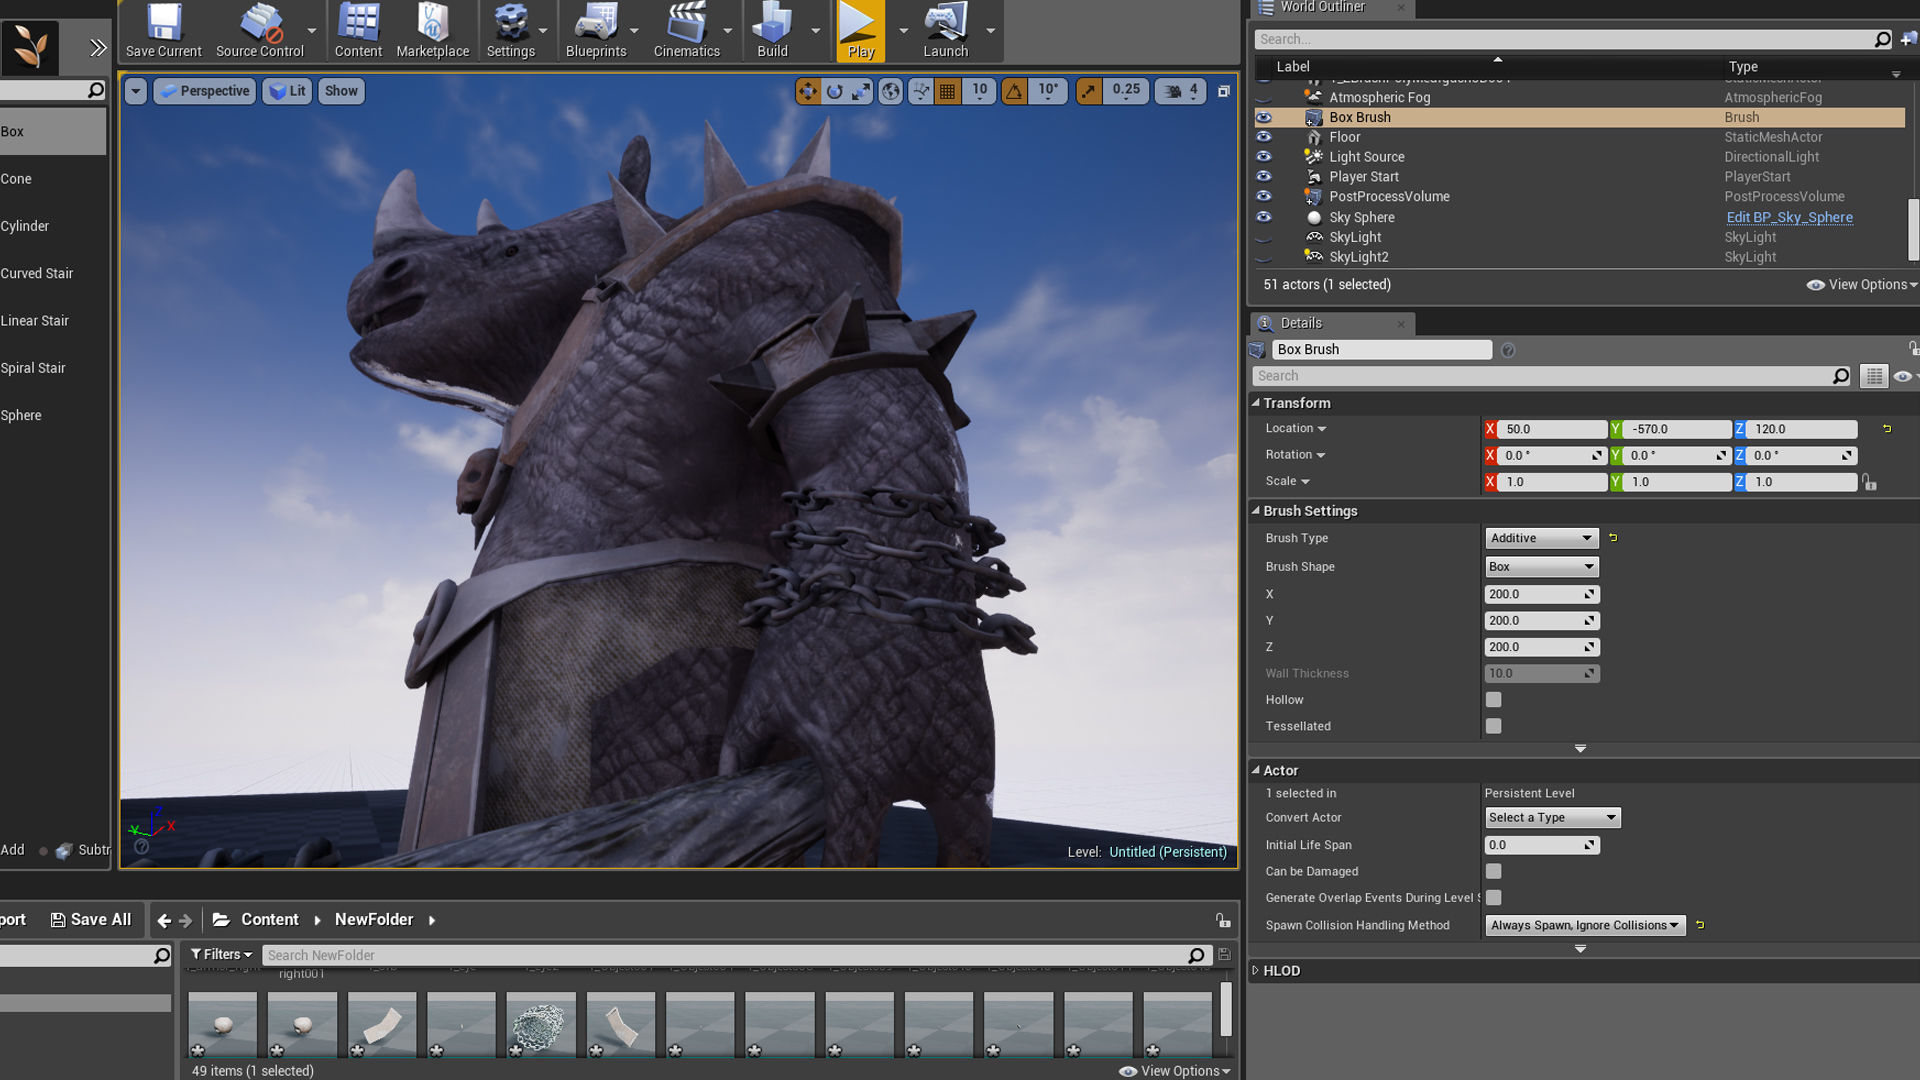
Task: Select the Cone geometry brush
Action: click(53, 179)
